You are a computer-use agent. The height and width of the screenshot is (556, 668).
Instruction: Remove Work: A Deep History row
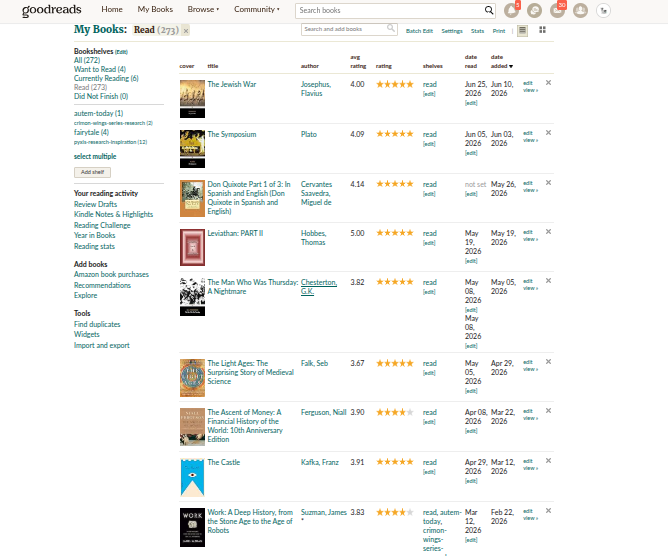click(x=548, y=510)
